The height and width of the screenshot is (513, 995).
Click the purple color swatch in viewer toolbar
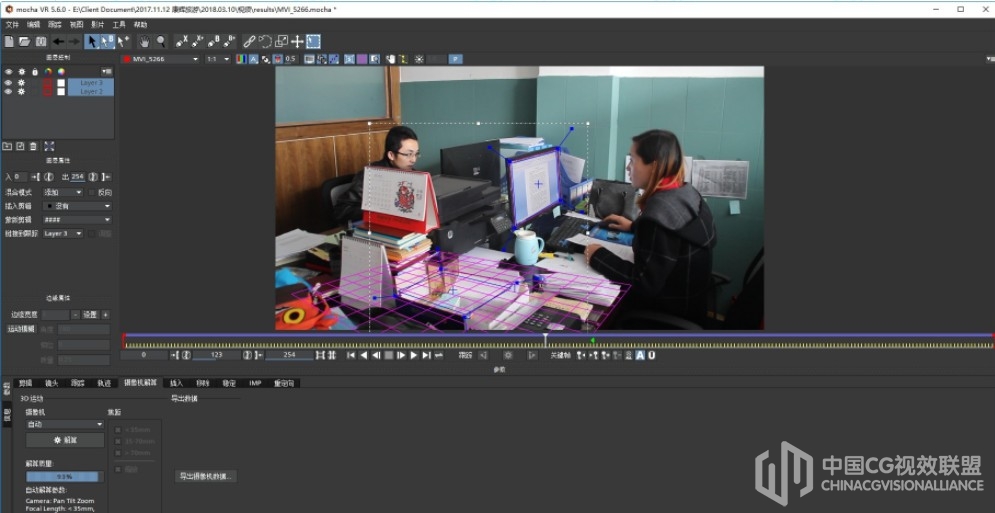coord(362,59)
